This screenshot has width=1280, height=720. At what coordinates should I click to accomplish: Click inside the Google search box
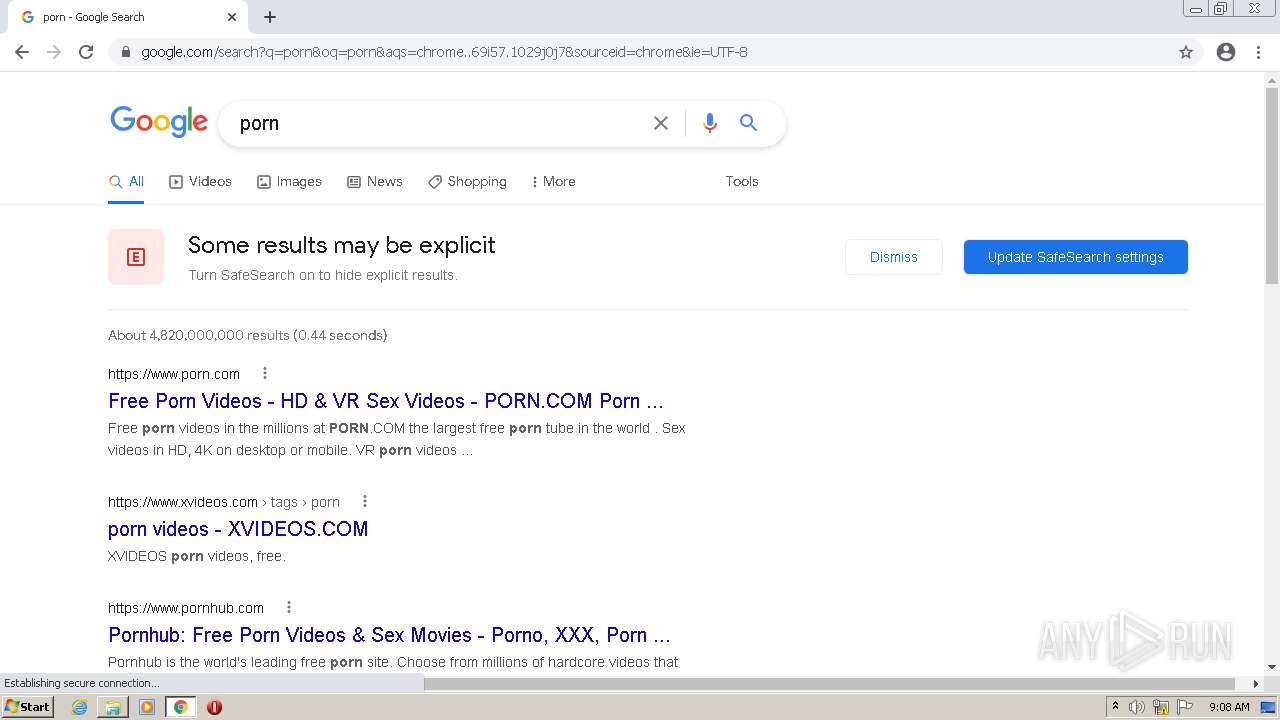[440, 123]
